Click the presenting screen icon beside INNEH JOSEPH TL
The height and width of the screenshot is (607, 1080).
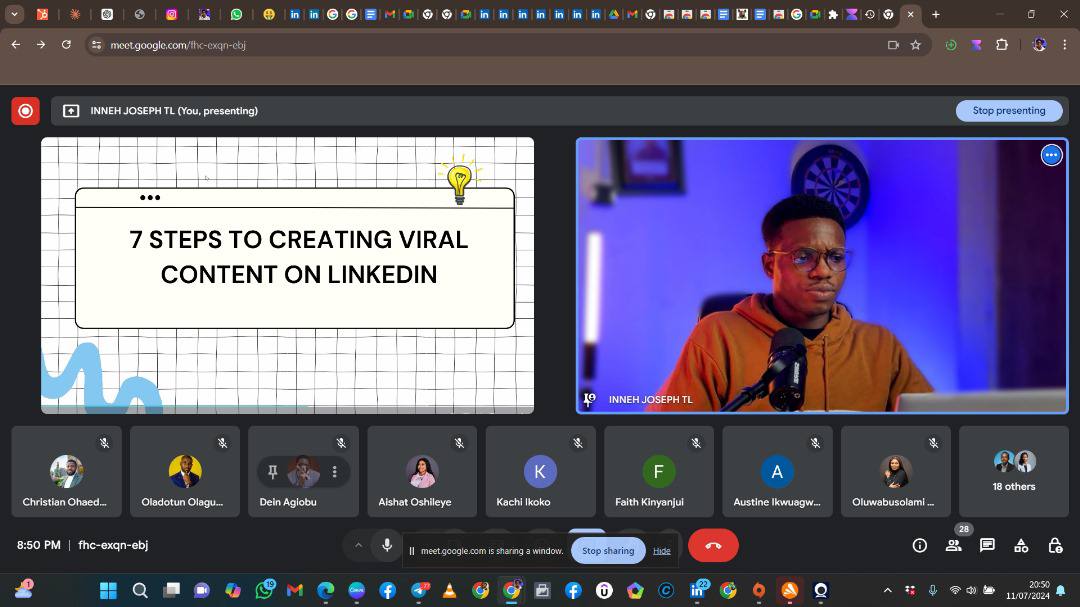71,111
